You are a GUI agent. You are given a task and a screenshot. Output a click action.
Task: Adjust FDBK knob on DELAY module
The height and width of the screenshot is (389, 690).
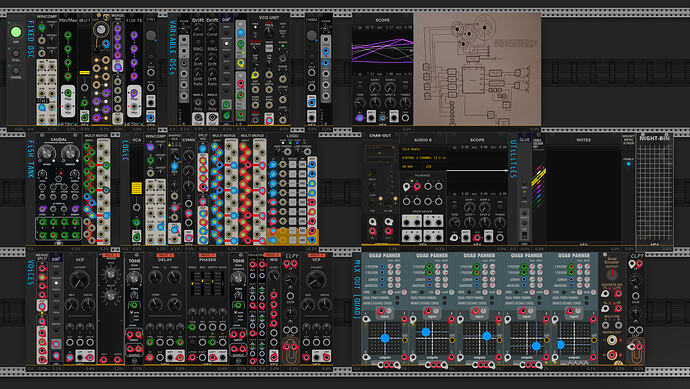click(x=175, y=277)
